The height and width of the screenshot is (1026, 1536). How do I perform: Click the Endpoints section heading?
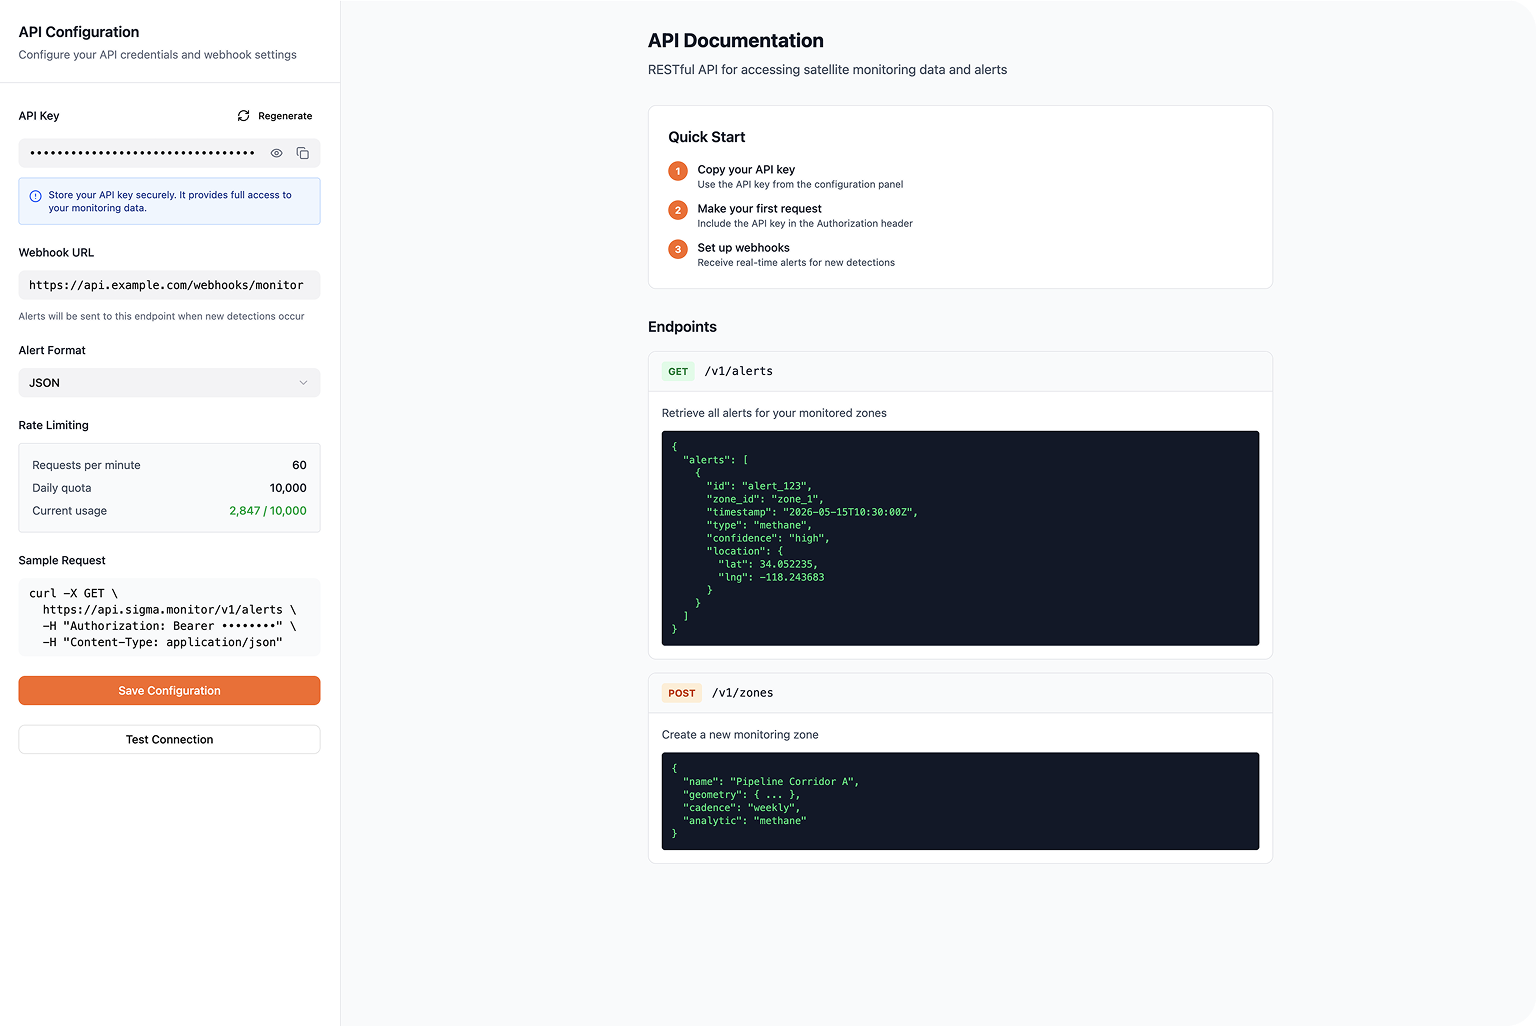[x=682, y=327]
